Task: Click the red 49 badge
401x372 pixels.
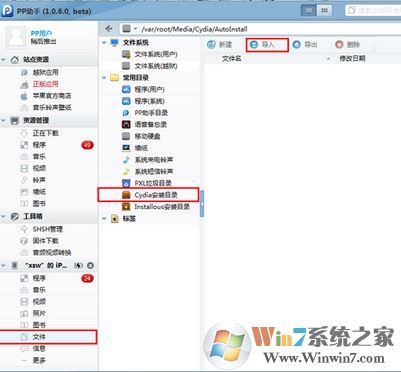Action: click(87, 145)
